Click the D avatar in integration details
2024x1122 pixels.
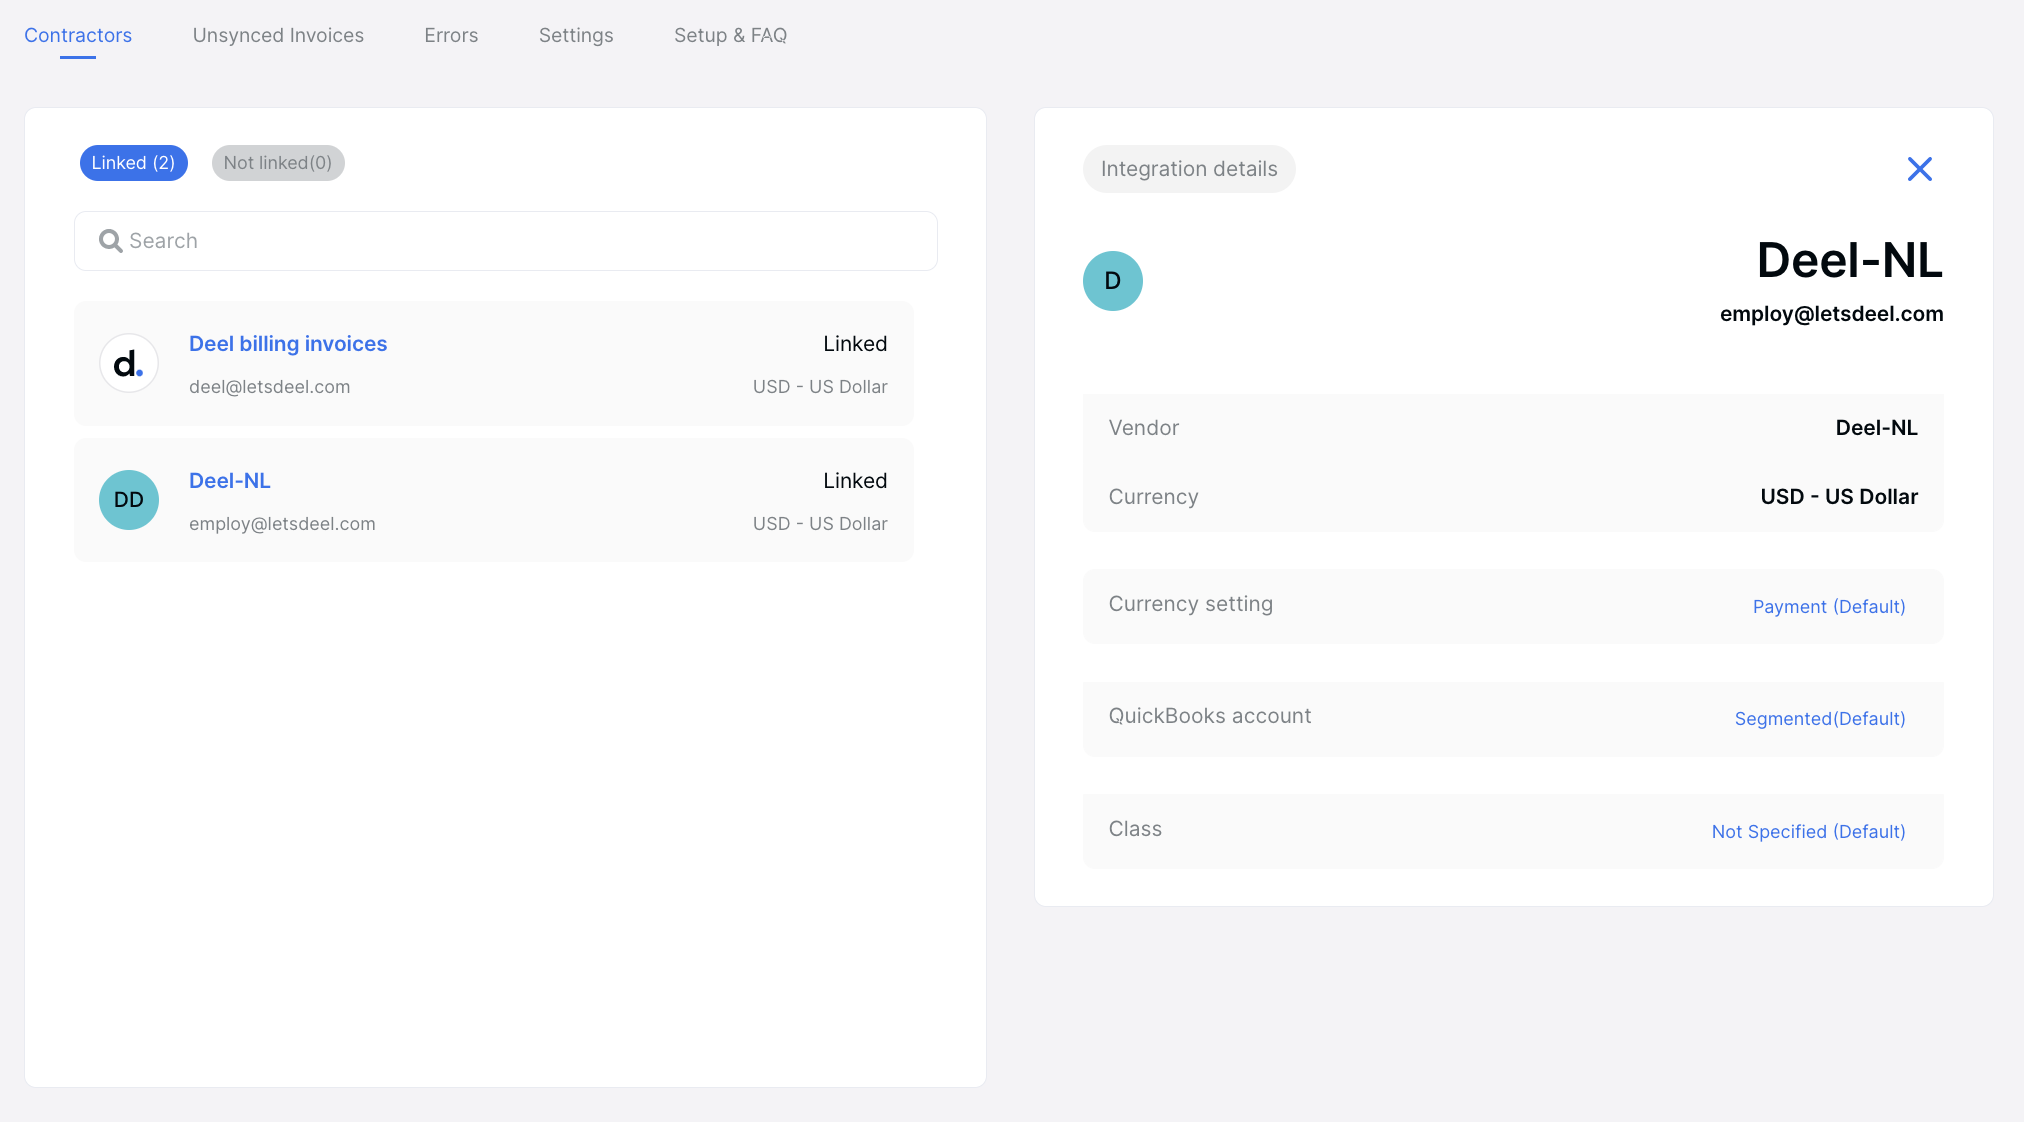(1112, 281)
